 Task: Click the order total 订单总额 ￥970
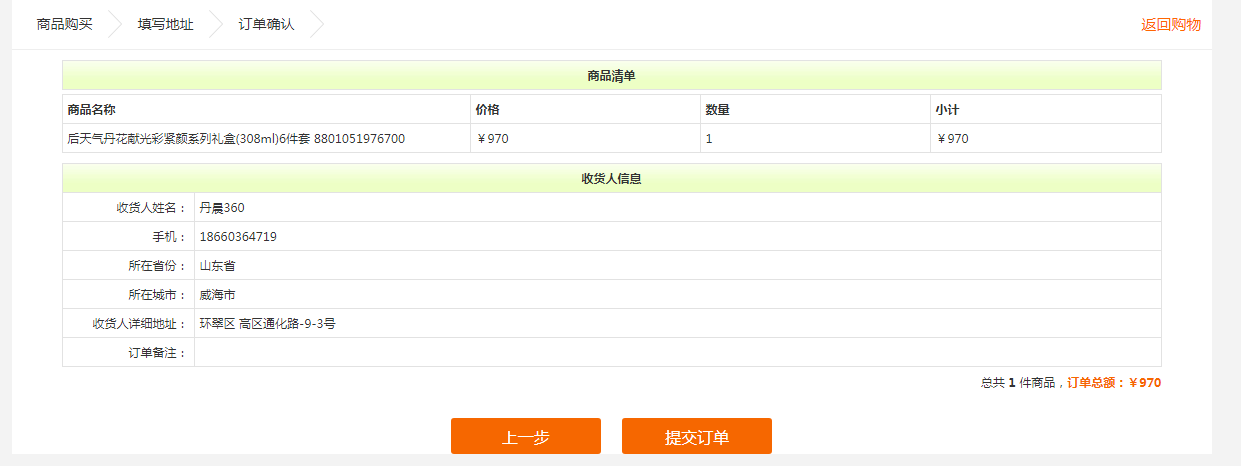pos(1114,382)
